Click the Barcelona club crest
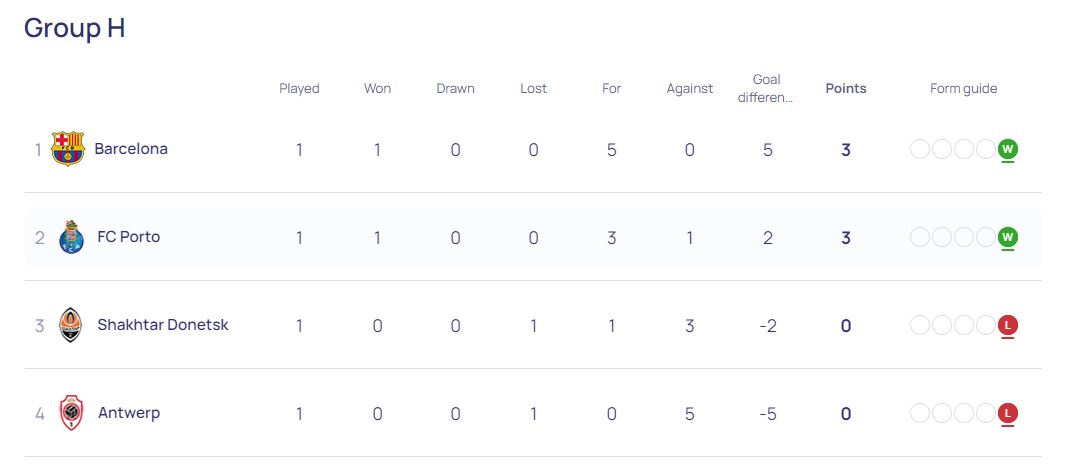1067x467 pixels. coord(67,148)
